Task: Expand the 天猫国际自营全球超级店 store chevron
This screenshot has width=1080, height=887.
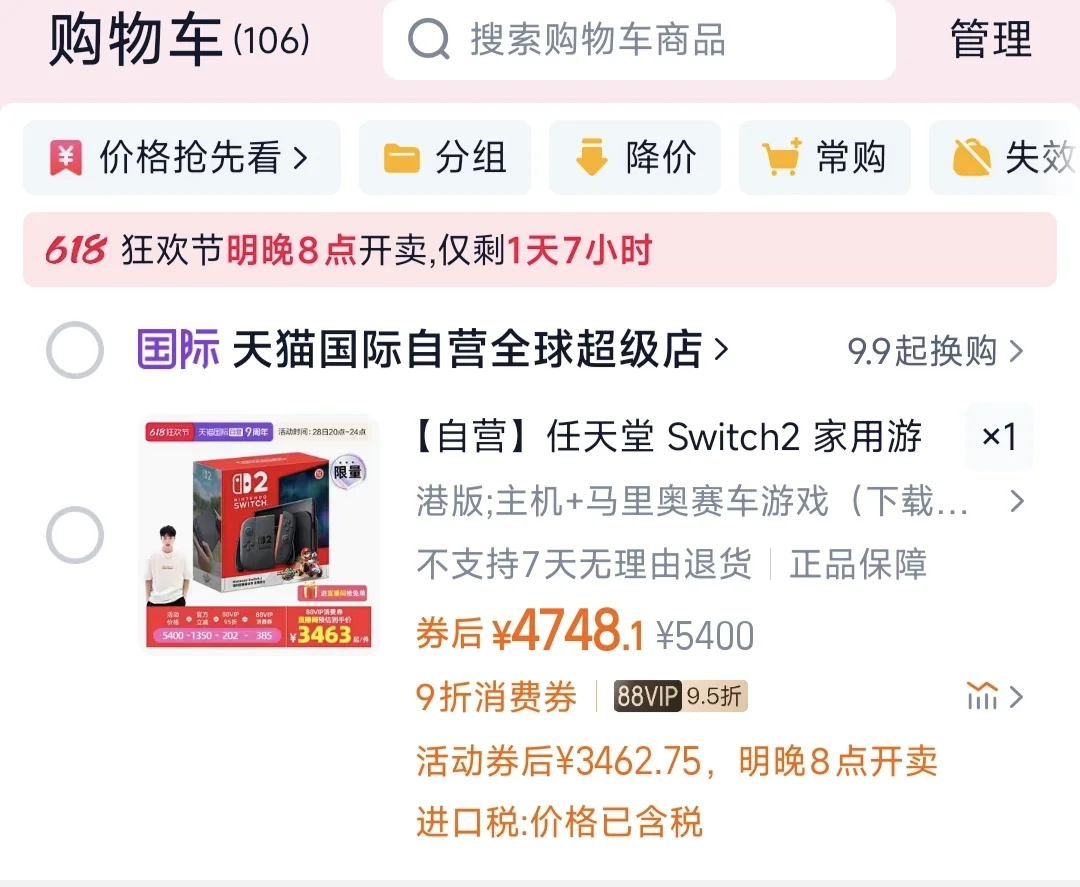Action: point(720,350)
